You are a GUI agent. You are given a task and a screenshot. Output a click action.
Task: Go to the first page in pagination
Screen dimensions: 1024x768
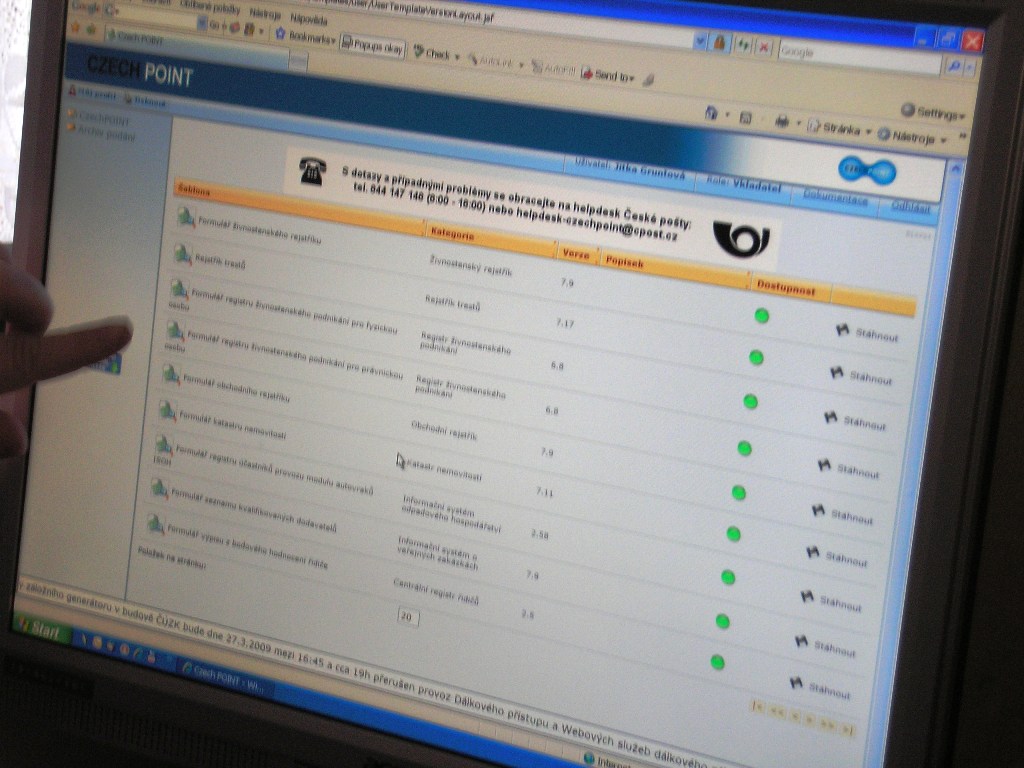tap(758, 706)
